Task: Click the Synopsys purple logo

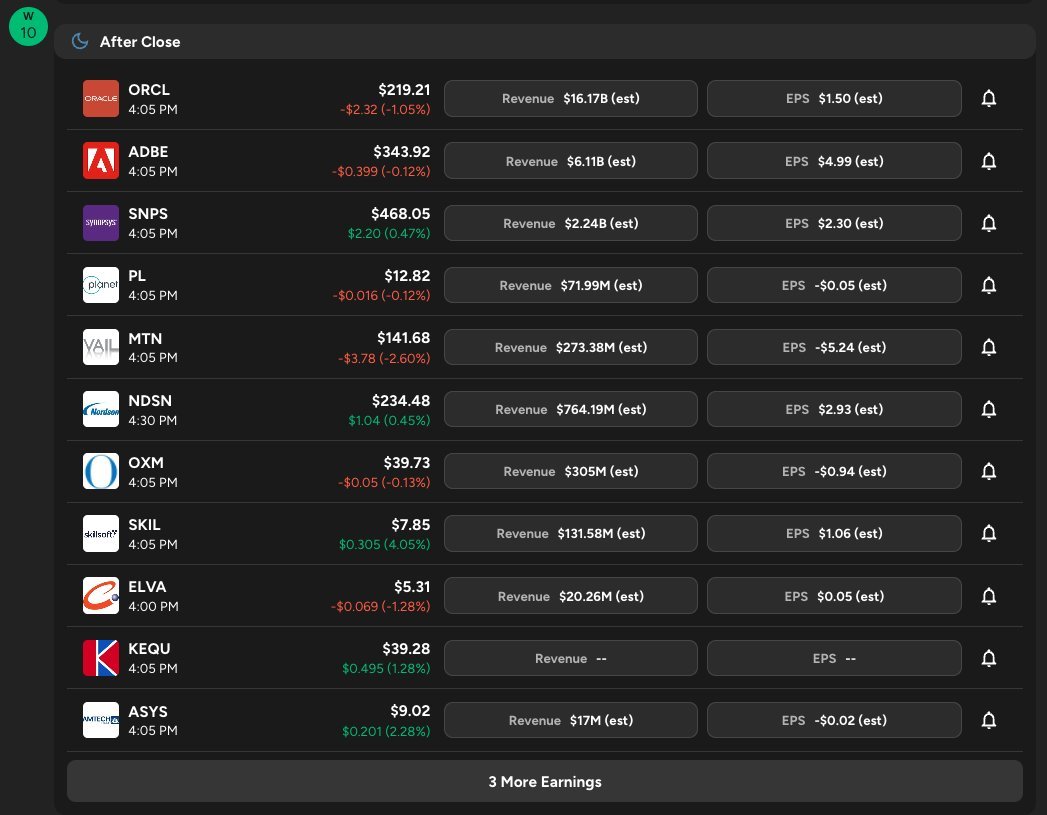Action: (x=101, y=222)
